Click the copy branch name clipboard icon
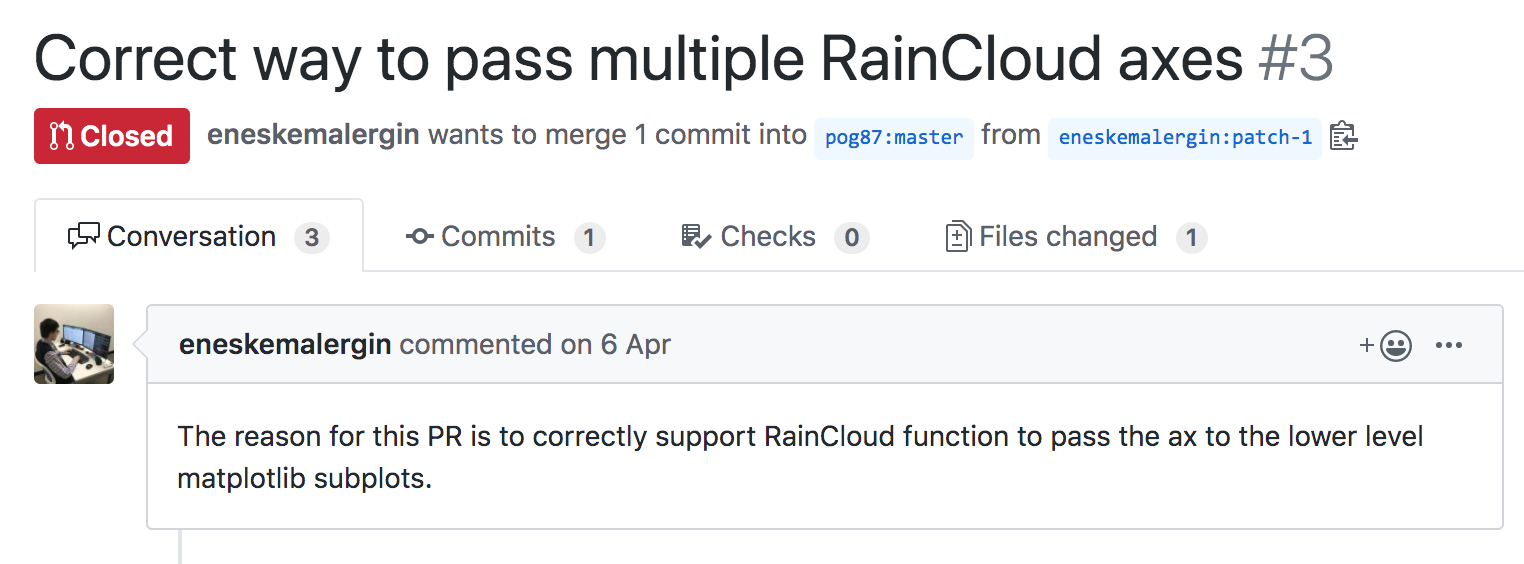The image size is (1524, 564). tap(1343, 136)
